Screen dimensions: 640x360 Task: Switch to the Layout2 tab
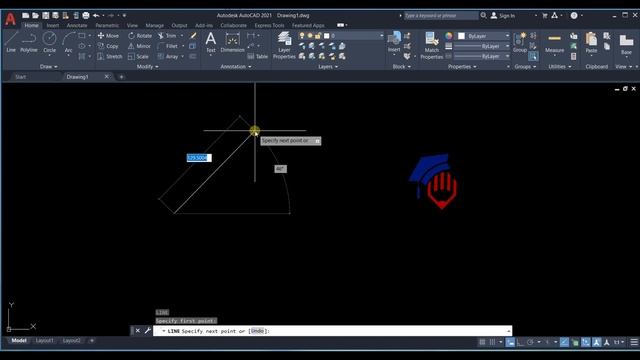coord(72,340)
